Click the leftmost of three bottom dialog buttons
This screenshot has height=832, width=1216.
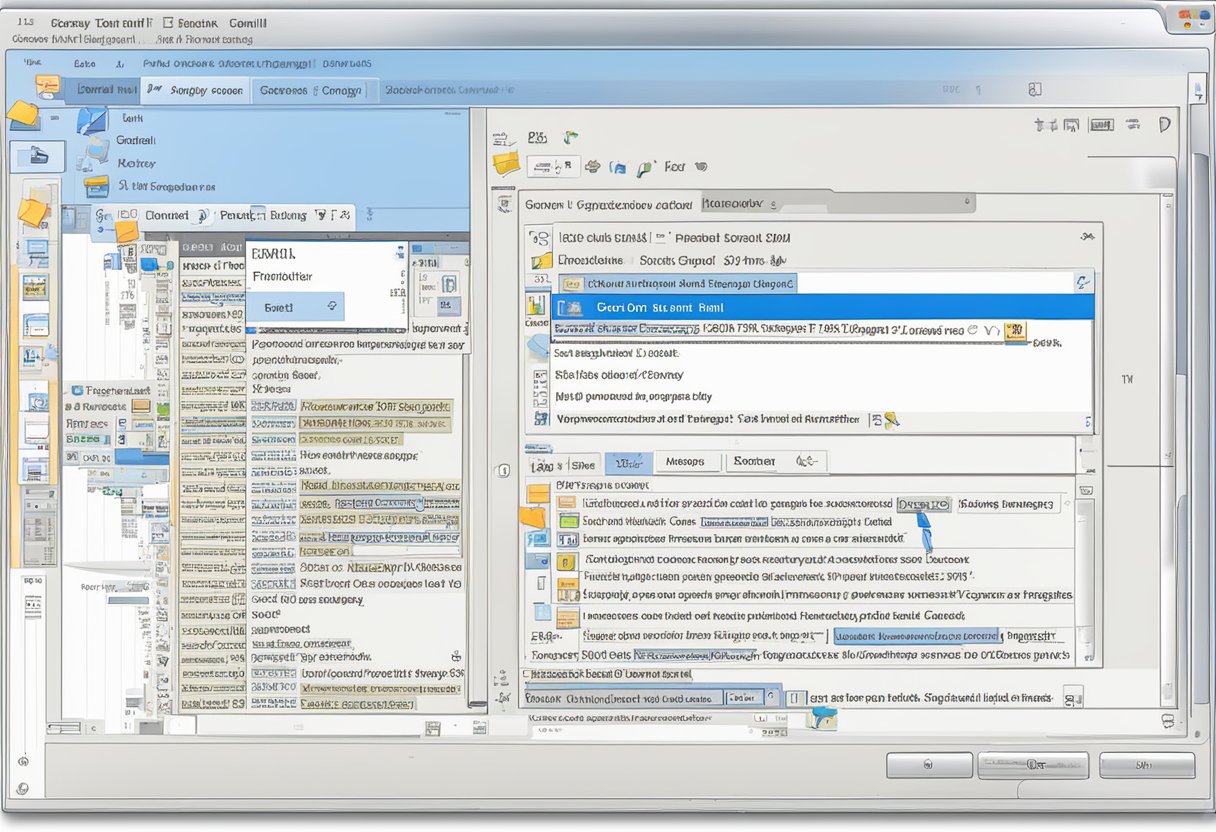(928, 765)
